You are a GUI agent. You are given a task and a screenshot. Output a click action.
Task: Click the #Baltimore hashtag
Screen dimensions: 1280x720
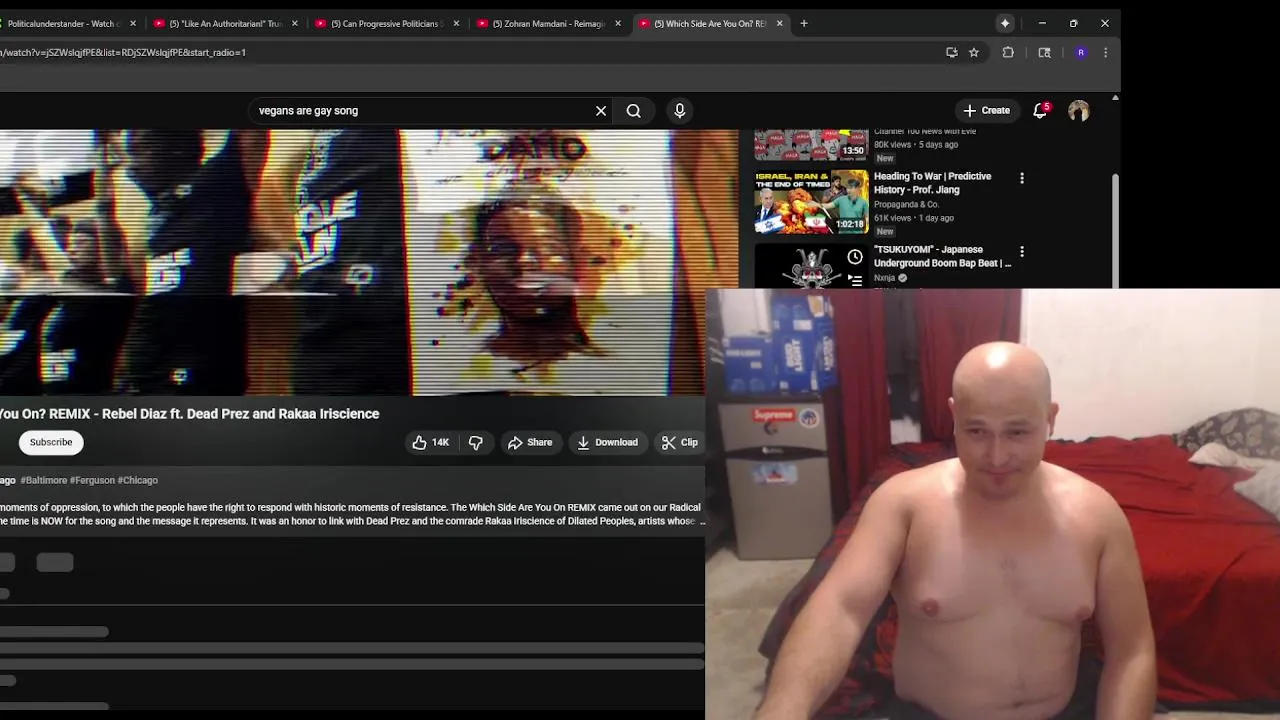click(43, 481)
